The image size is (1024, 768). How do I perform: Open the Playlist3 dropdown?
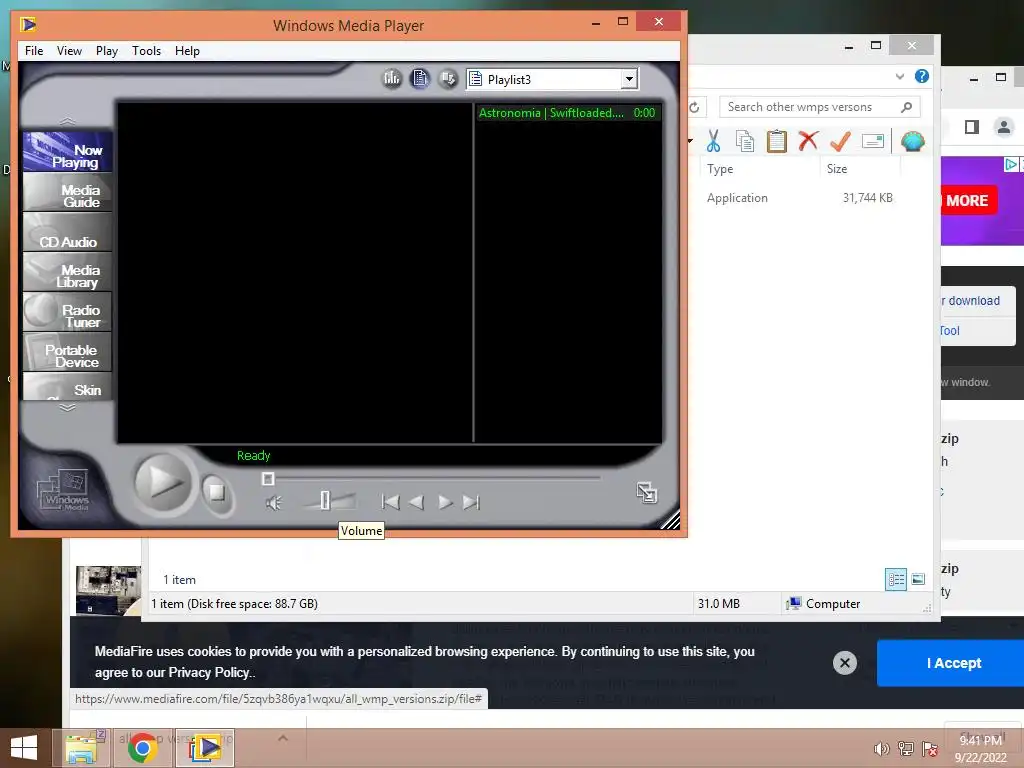pyautogui.click(x=629, y=79)
